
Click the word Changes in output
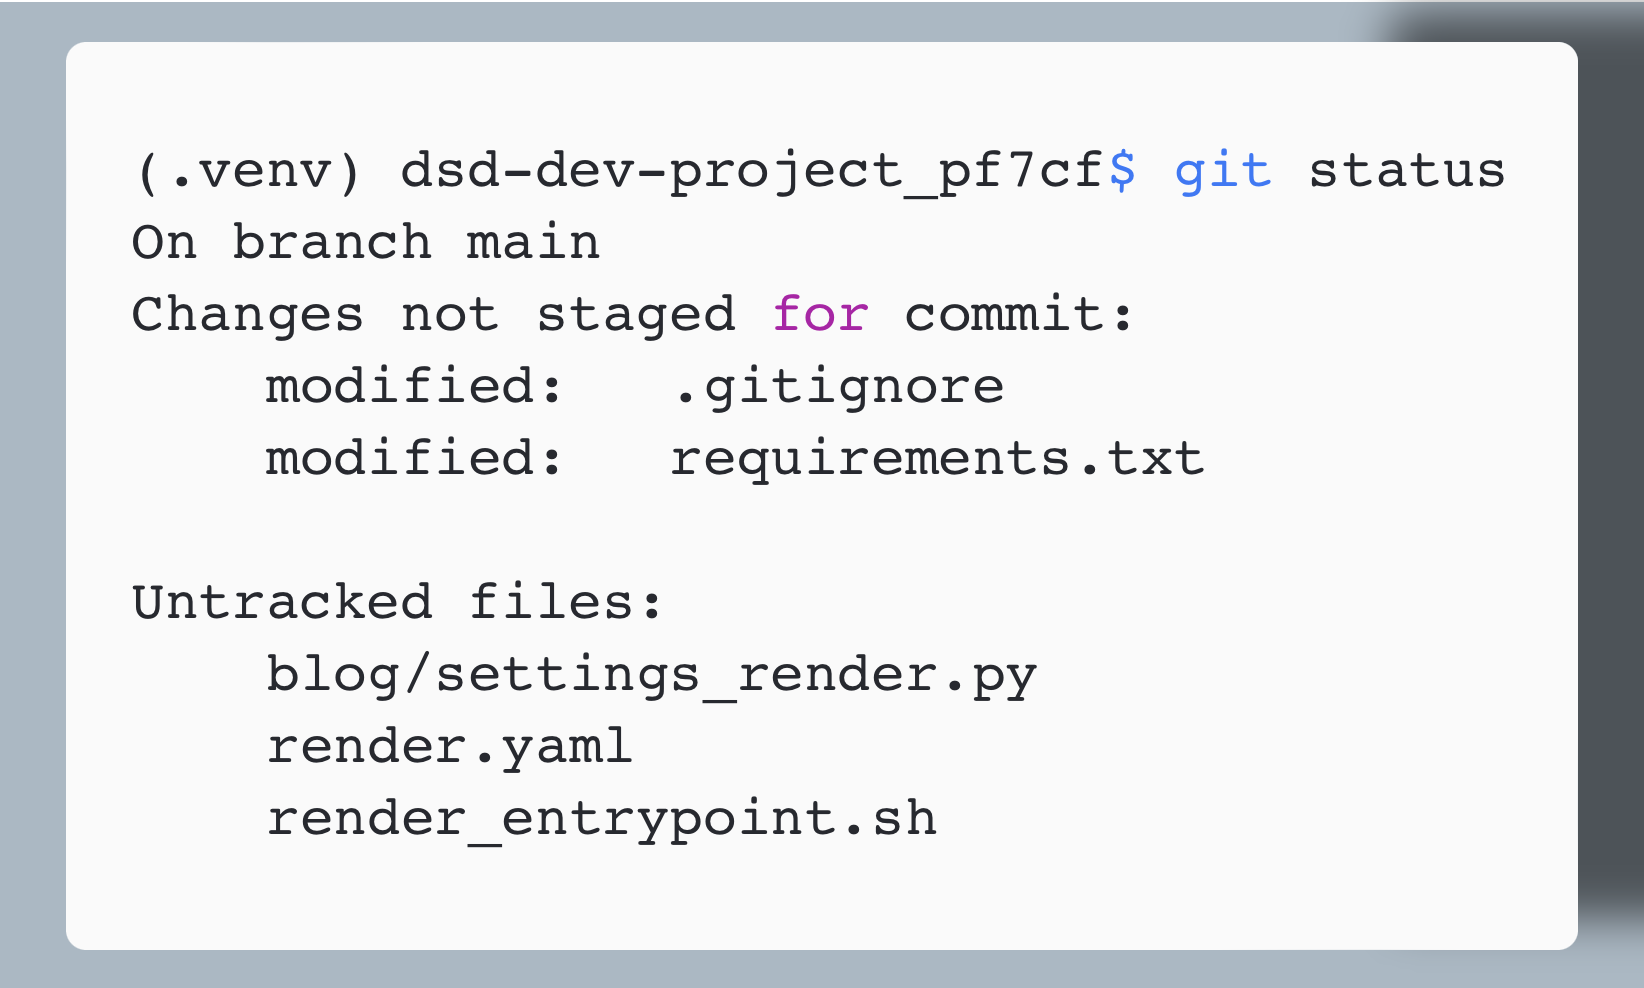[x=247, y=315]
